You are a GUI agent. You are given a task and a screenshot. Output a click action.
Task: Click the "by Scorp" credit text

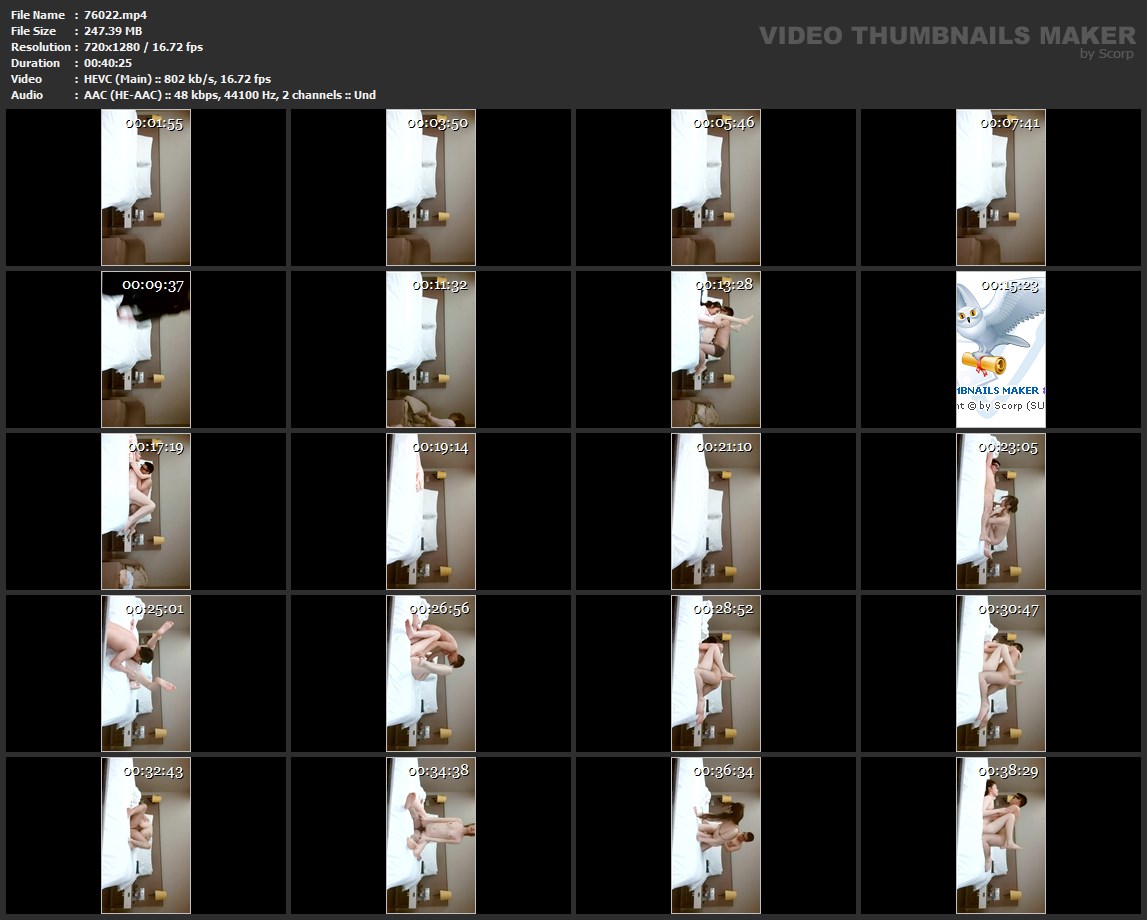(1106, 54)
